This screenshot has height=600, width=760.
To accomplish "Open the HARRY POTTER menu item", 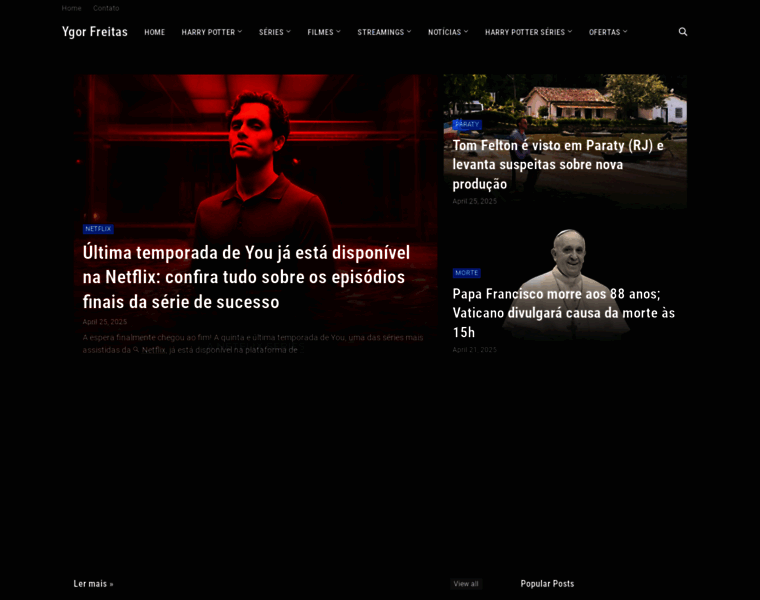I will pyautogui.click(x=208, y=32).
